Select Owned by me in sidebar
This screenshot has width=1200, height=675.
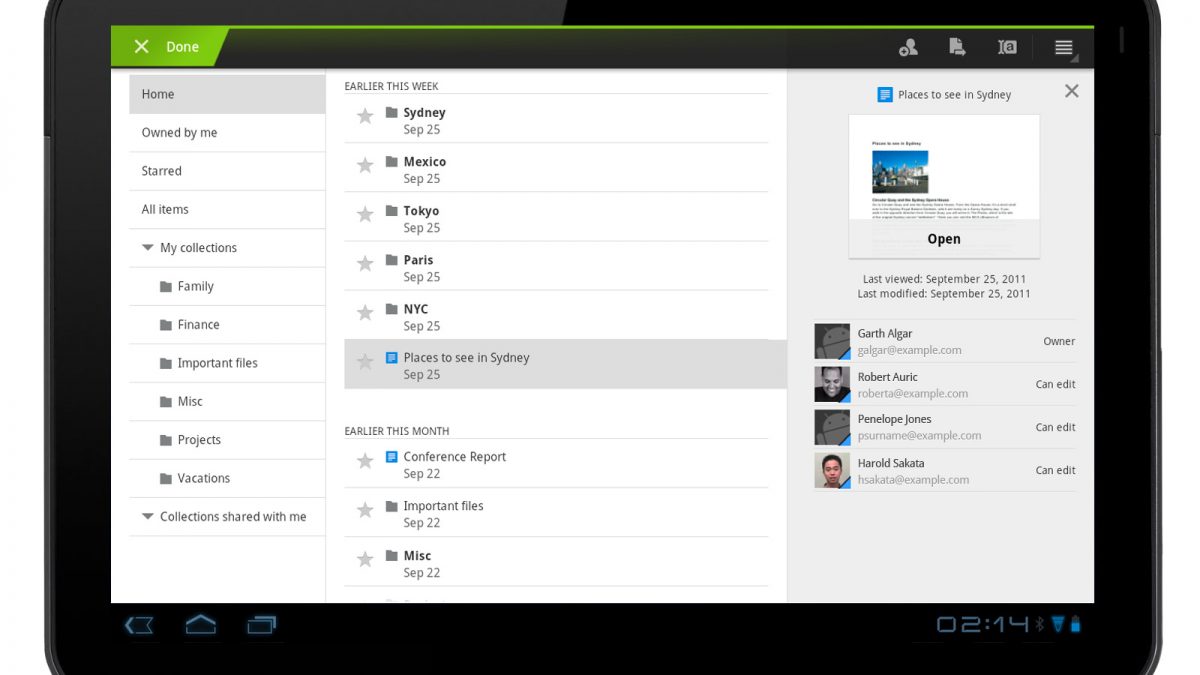tap(179, 133)
